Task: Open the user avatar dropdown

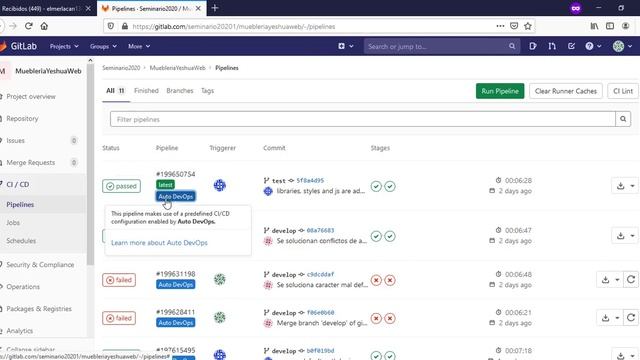Action: pyautogui.click(x=622, y=46)
